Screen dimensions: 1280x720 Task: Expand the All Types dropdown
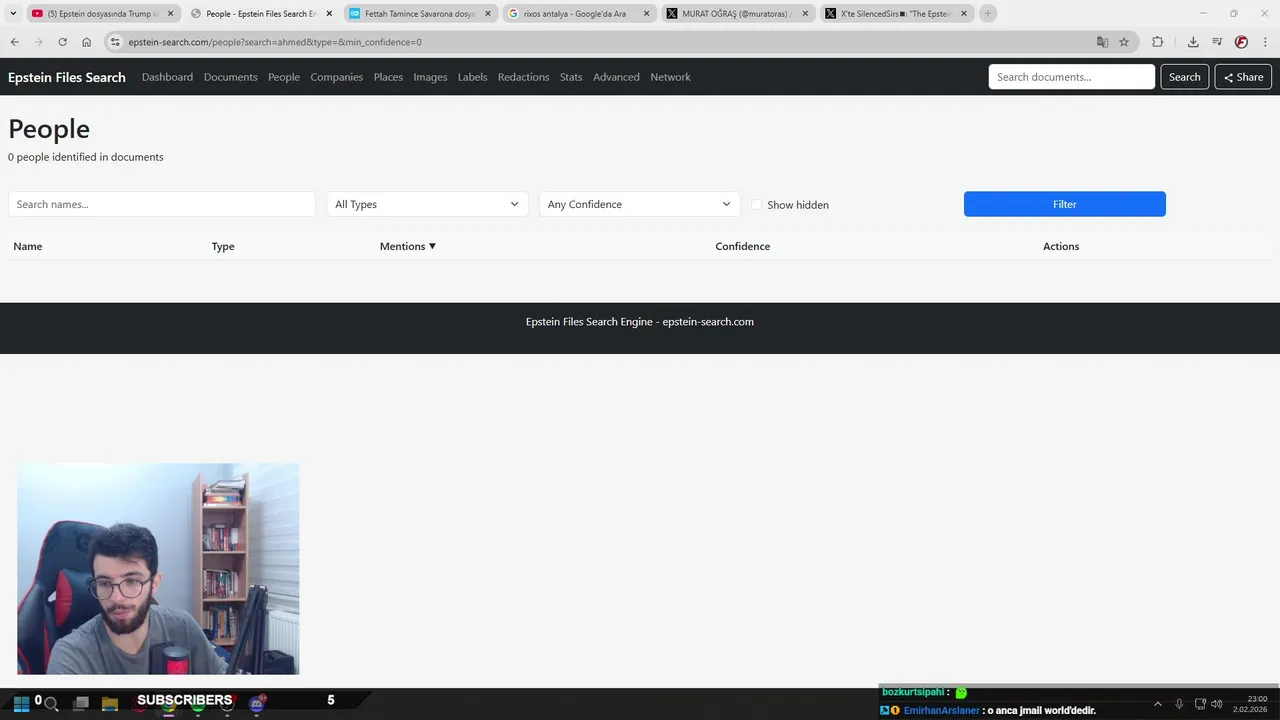click(427, 204)
